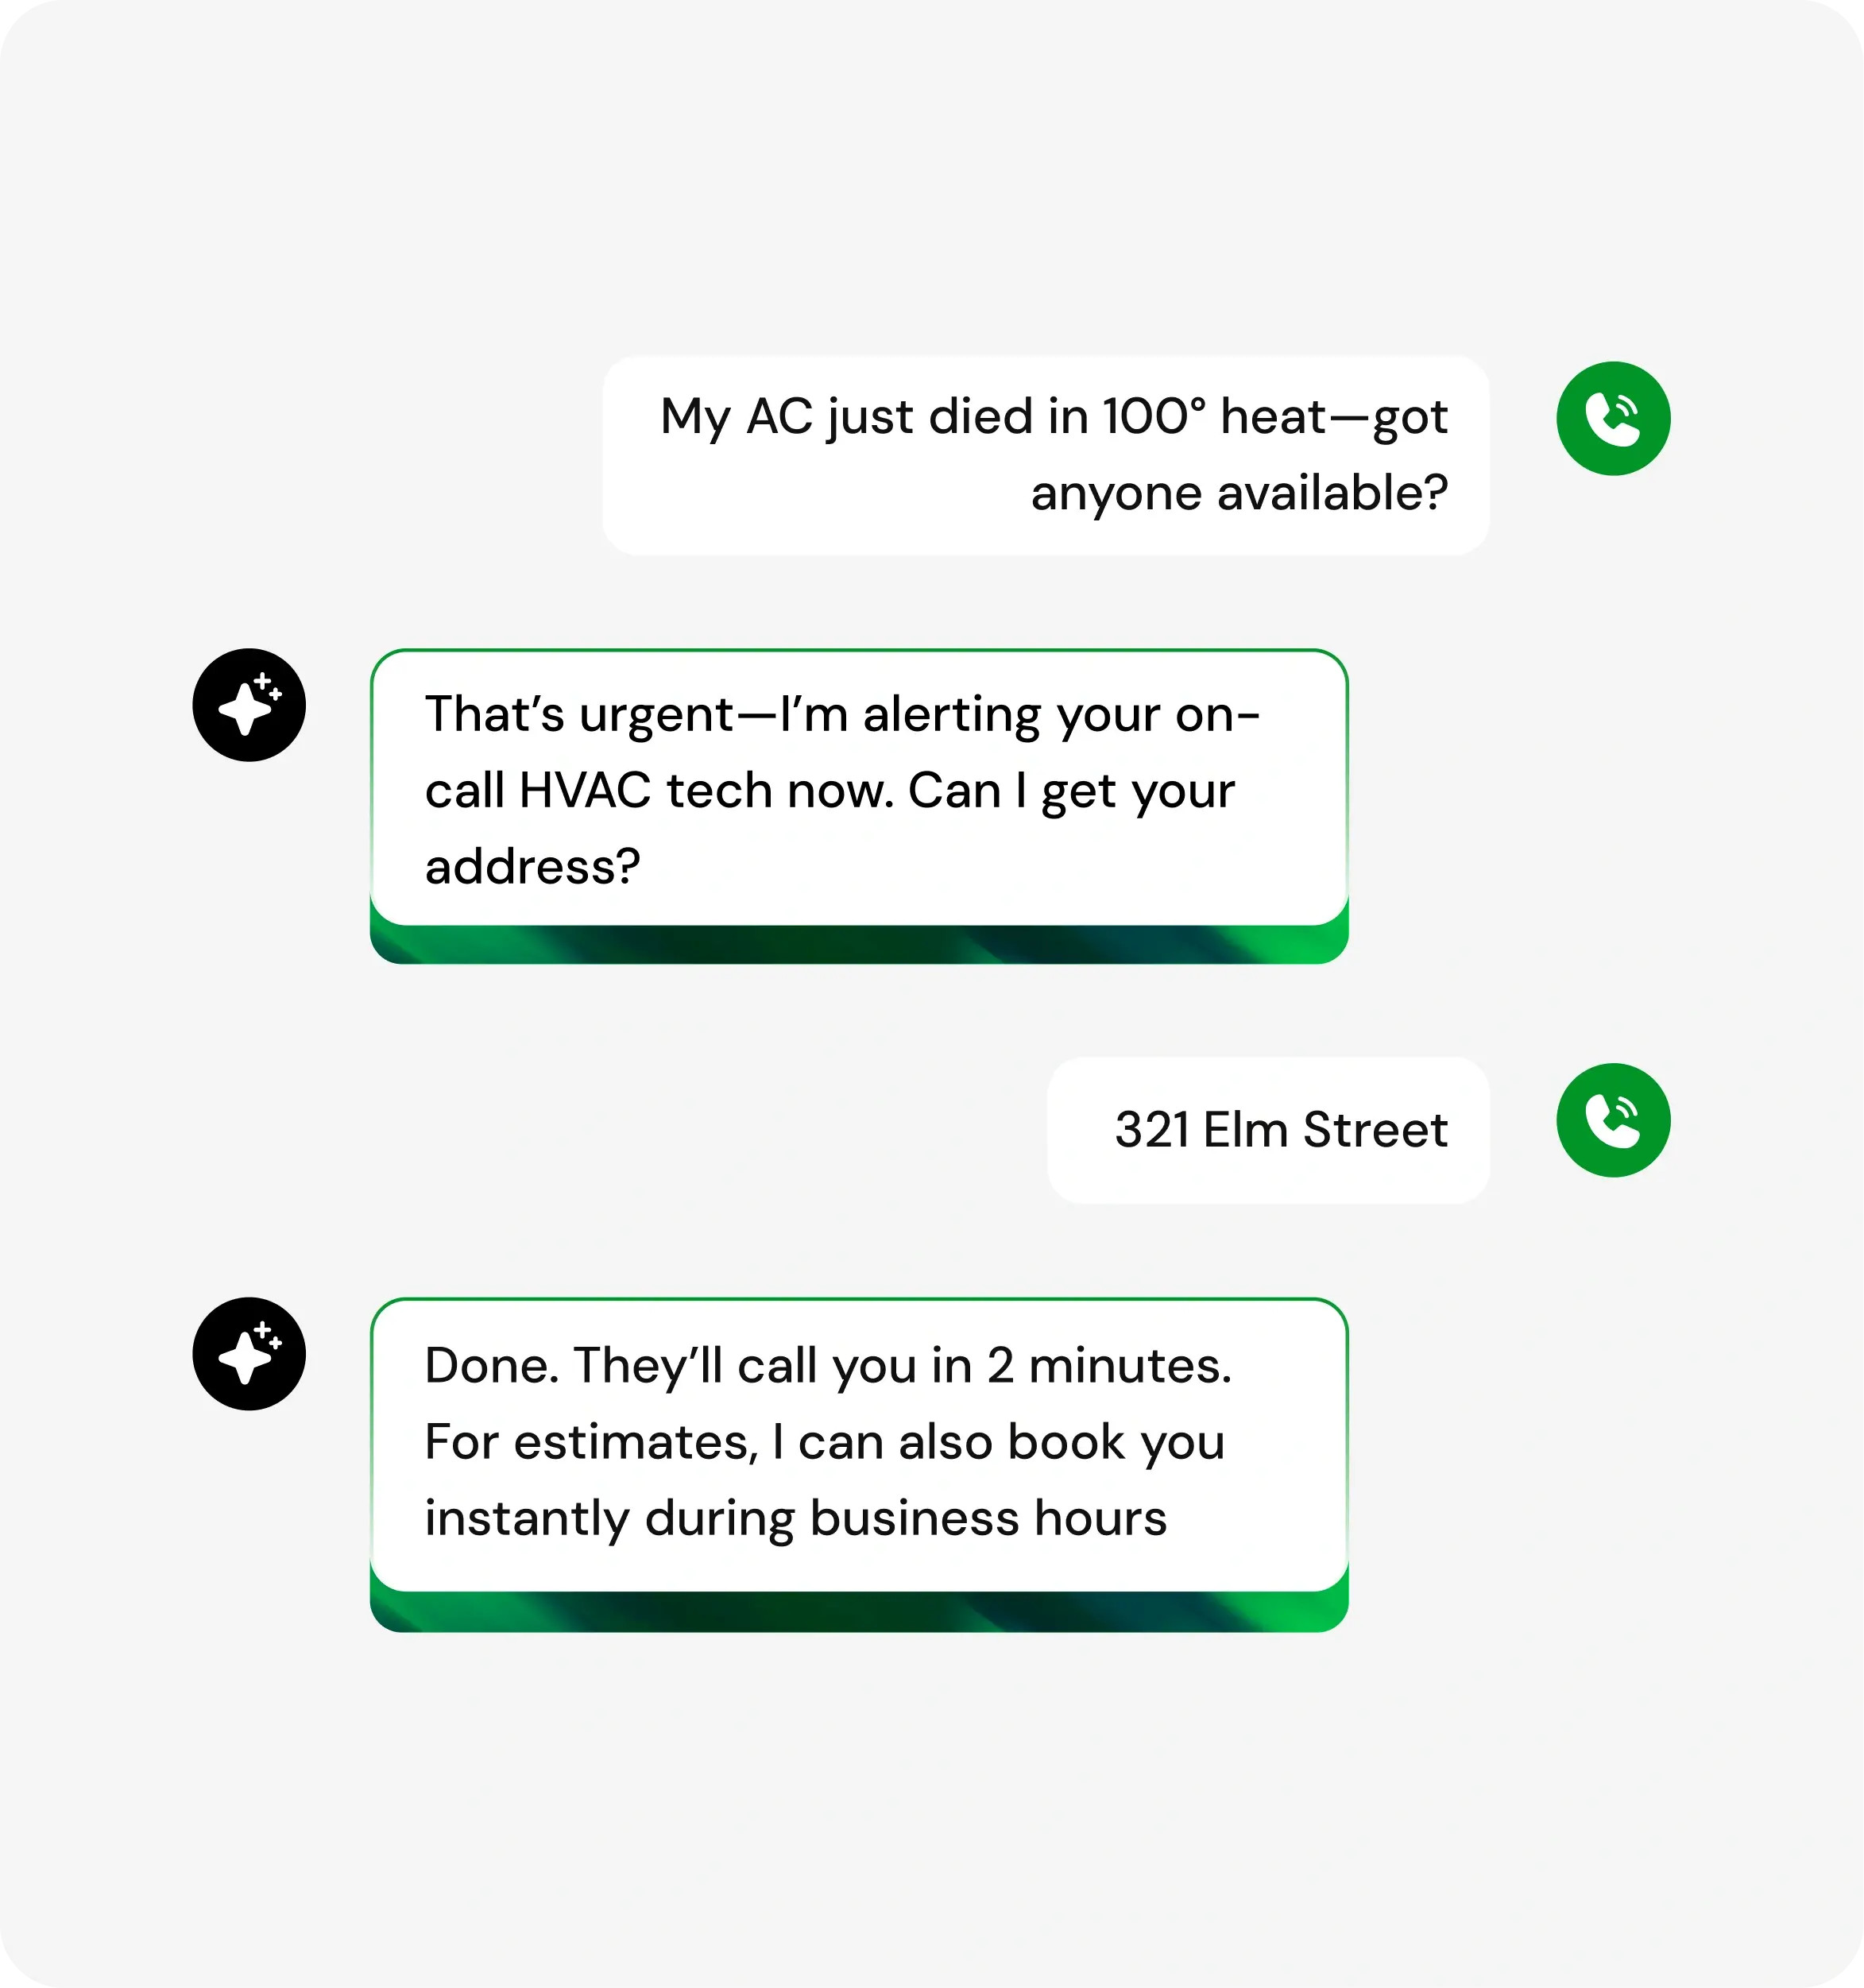Click the word 'address?' in the AI reply
This screenshot has width=1864, height=1988.
click(x=532, y=867)
